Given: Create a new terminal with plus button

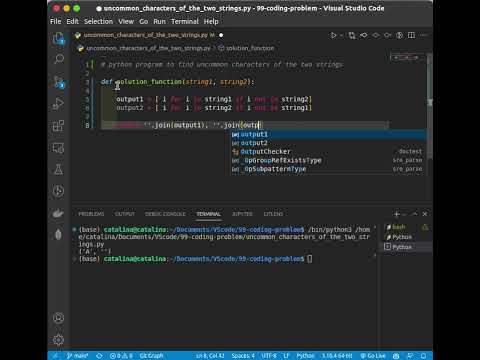Looking at the screenshot, I should coord(397,214).
